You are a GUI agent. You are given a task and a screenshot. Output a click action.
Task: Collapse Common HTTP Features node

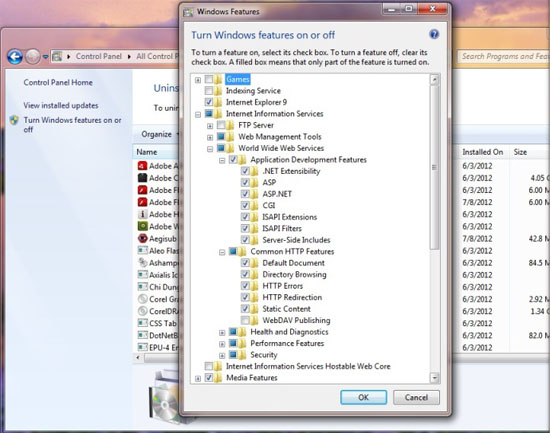click(x=222, y=252)
